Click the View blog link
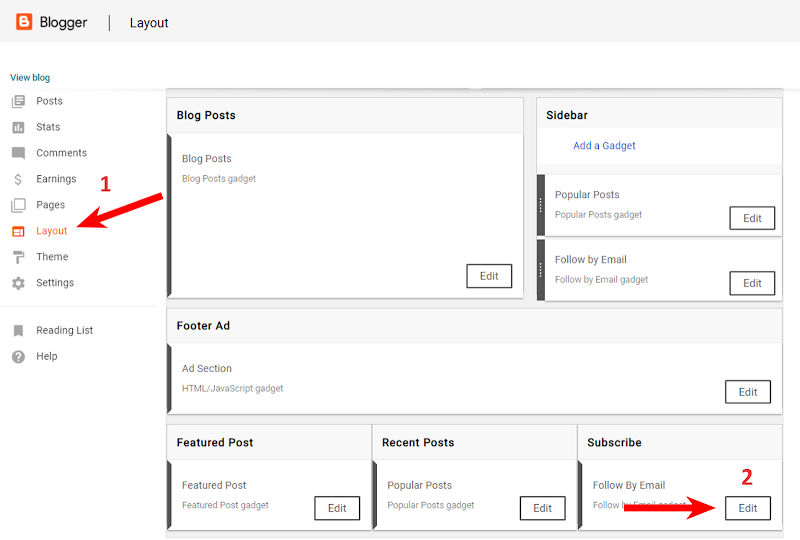This screenshot has width=800, height=540. pyautogui.click(x=30, y=78)
